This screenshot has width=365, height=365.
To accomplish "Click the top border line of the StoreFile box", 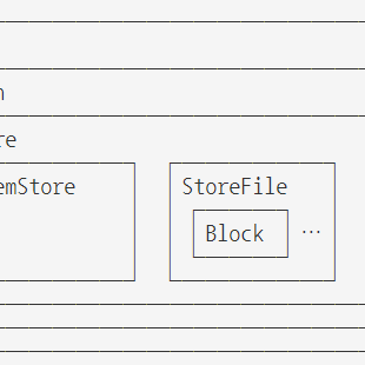I will (252, 163).
